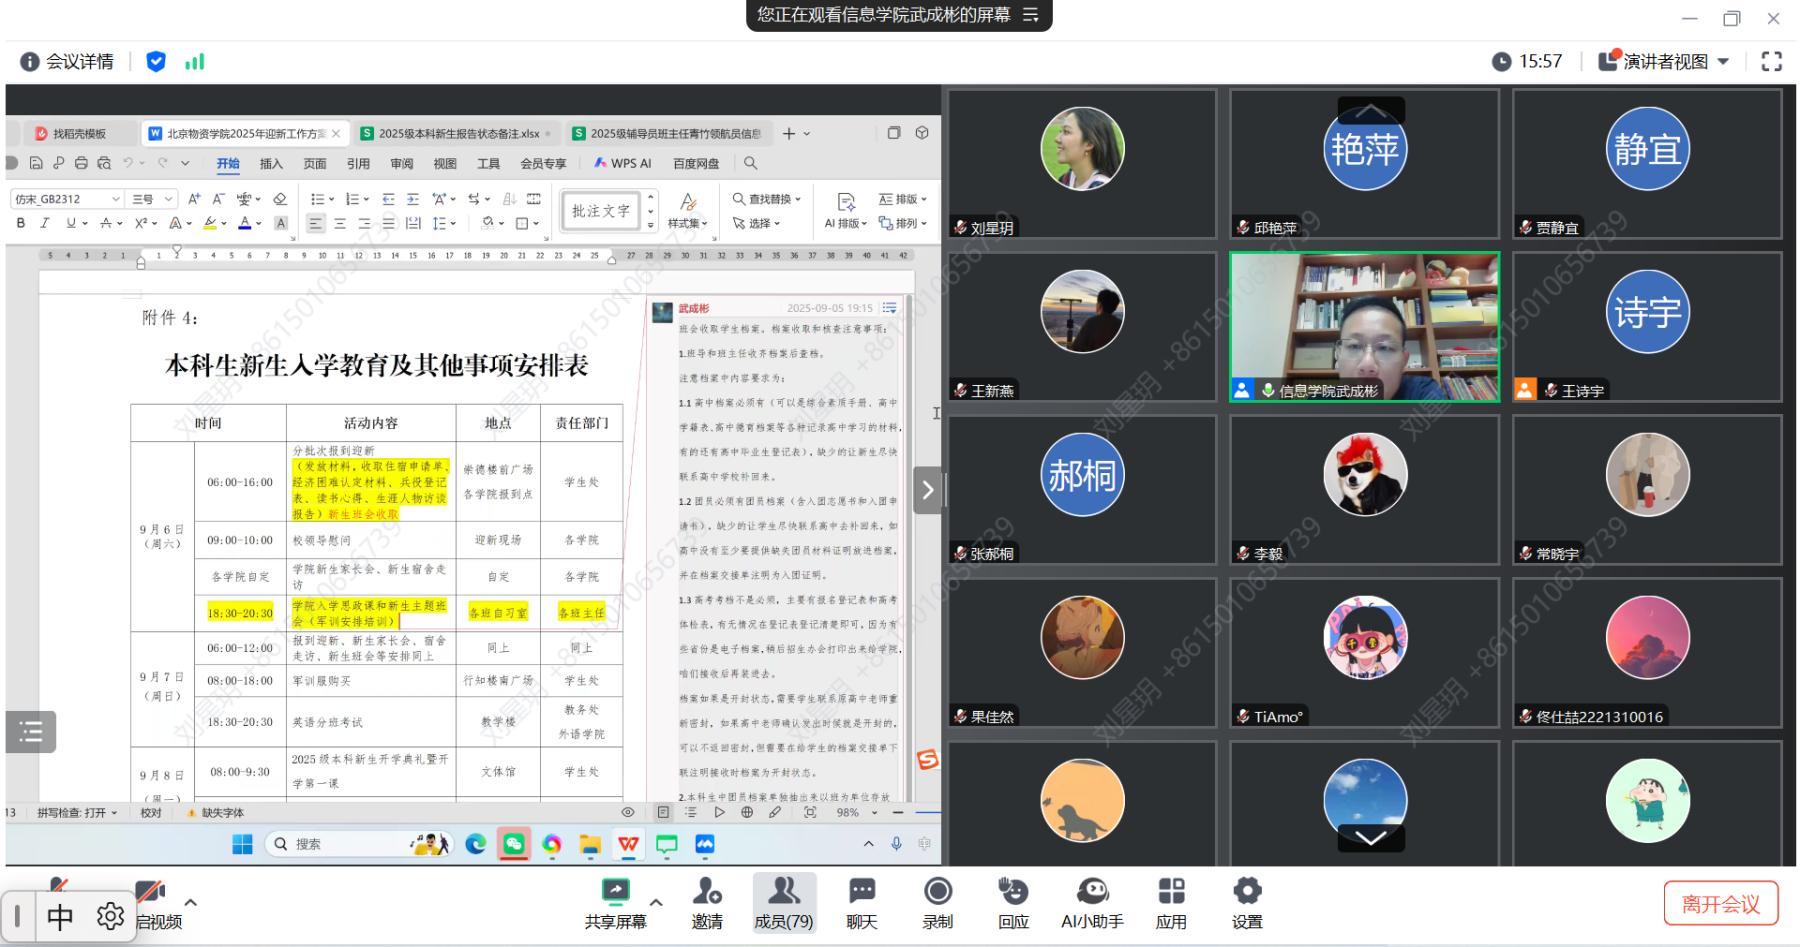Enter full screen mode via corner icon
The height and width of the screenshot is (947, 1800).
[x=1771, y=62]
